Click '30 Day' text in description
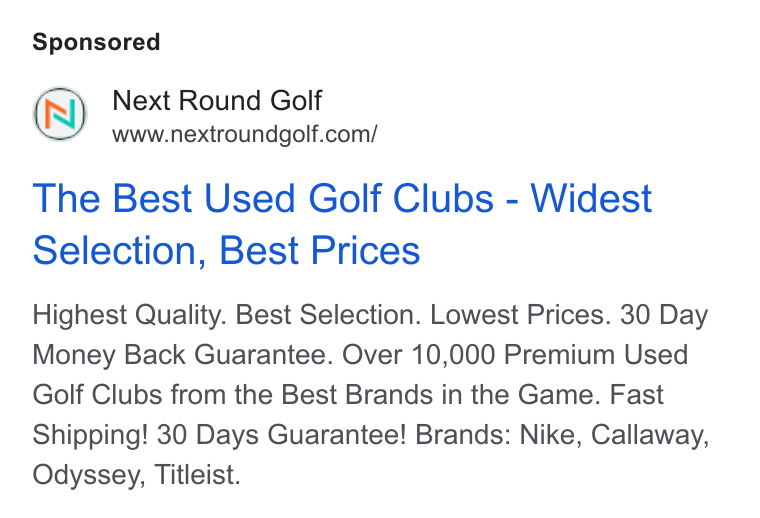Image resolution: width=760 pixels, height=518 pixels. (x=664, y=315)
